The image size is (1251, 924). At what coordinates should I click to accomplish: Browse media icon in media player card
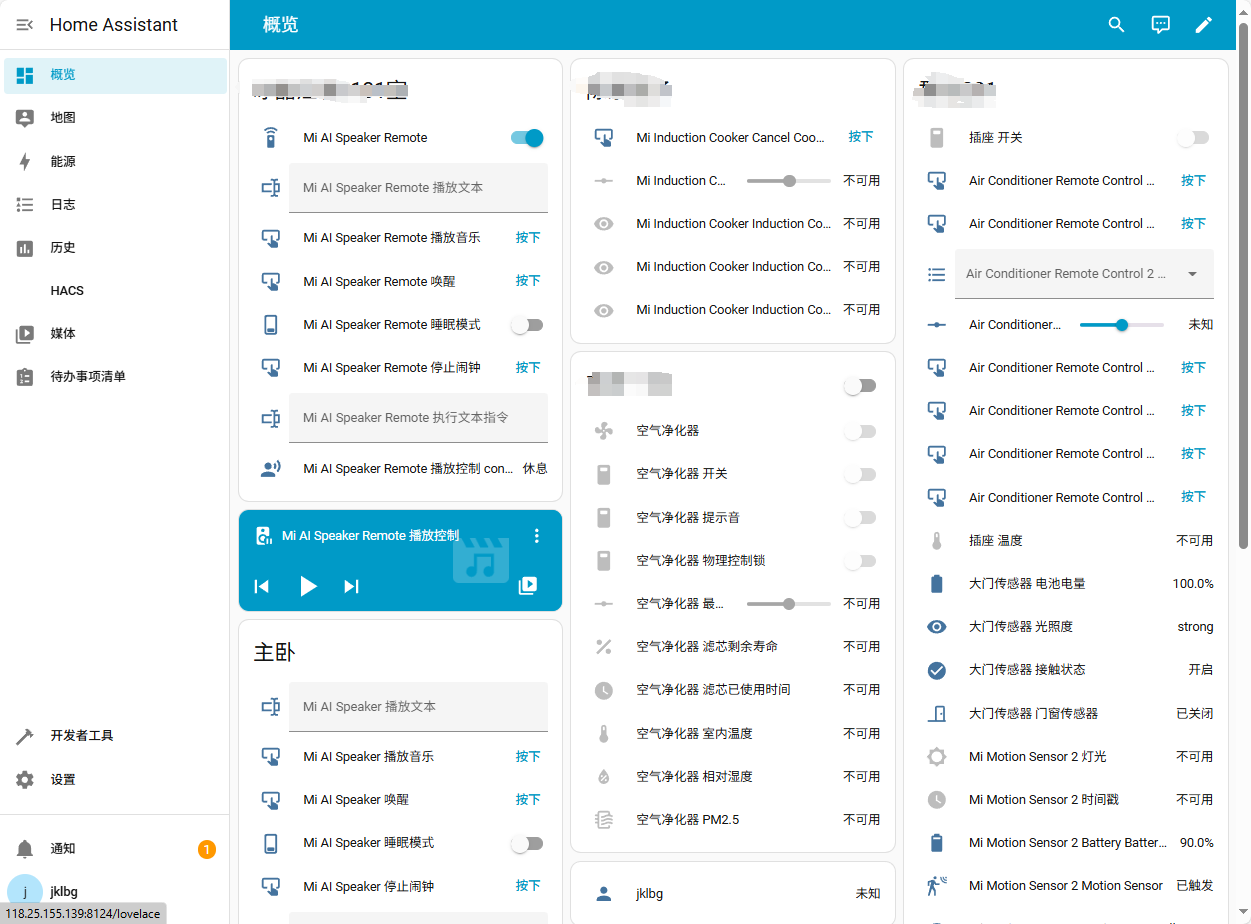528,586
